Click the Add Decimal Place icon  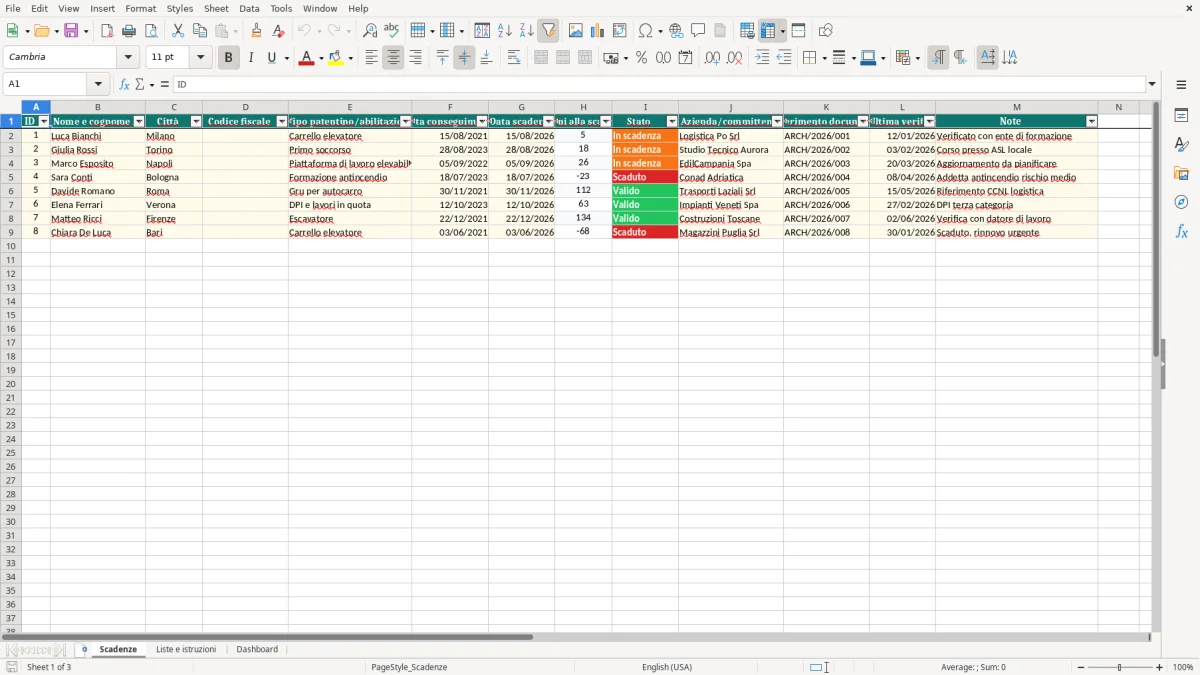(x=712, y=58)
